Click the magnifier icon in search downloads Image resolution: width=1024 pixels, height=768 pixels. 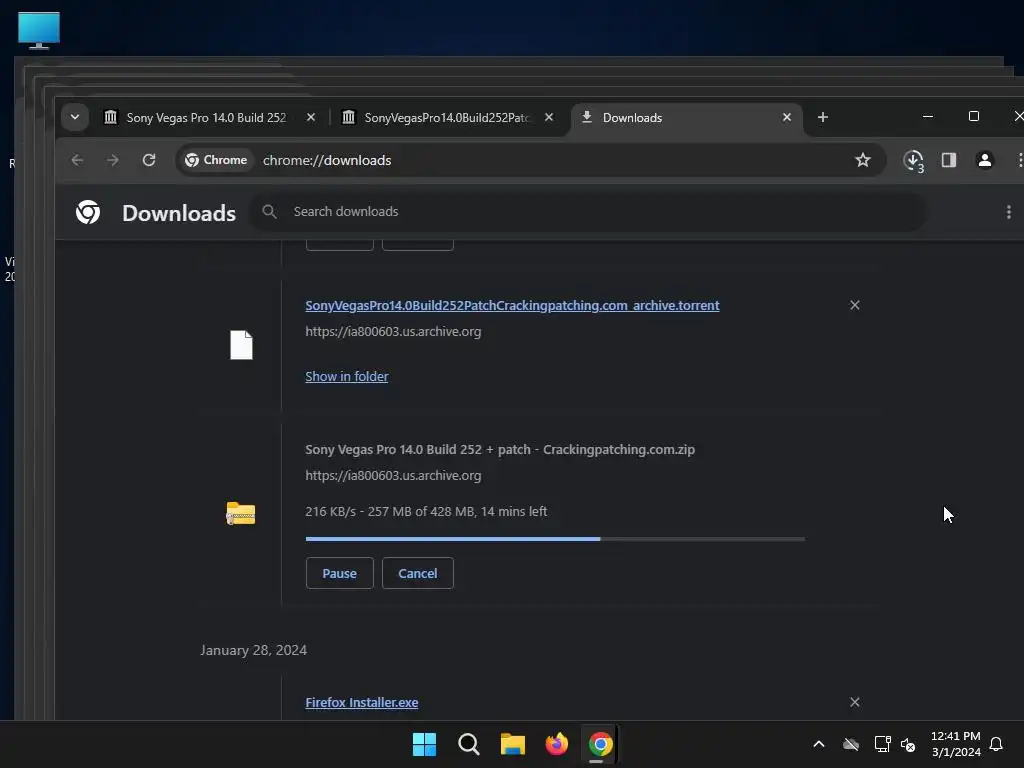tap(269, 212)
